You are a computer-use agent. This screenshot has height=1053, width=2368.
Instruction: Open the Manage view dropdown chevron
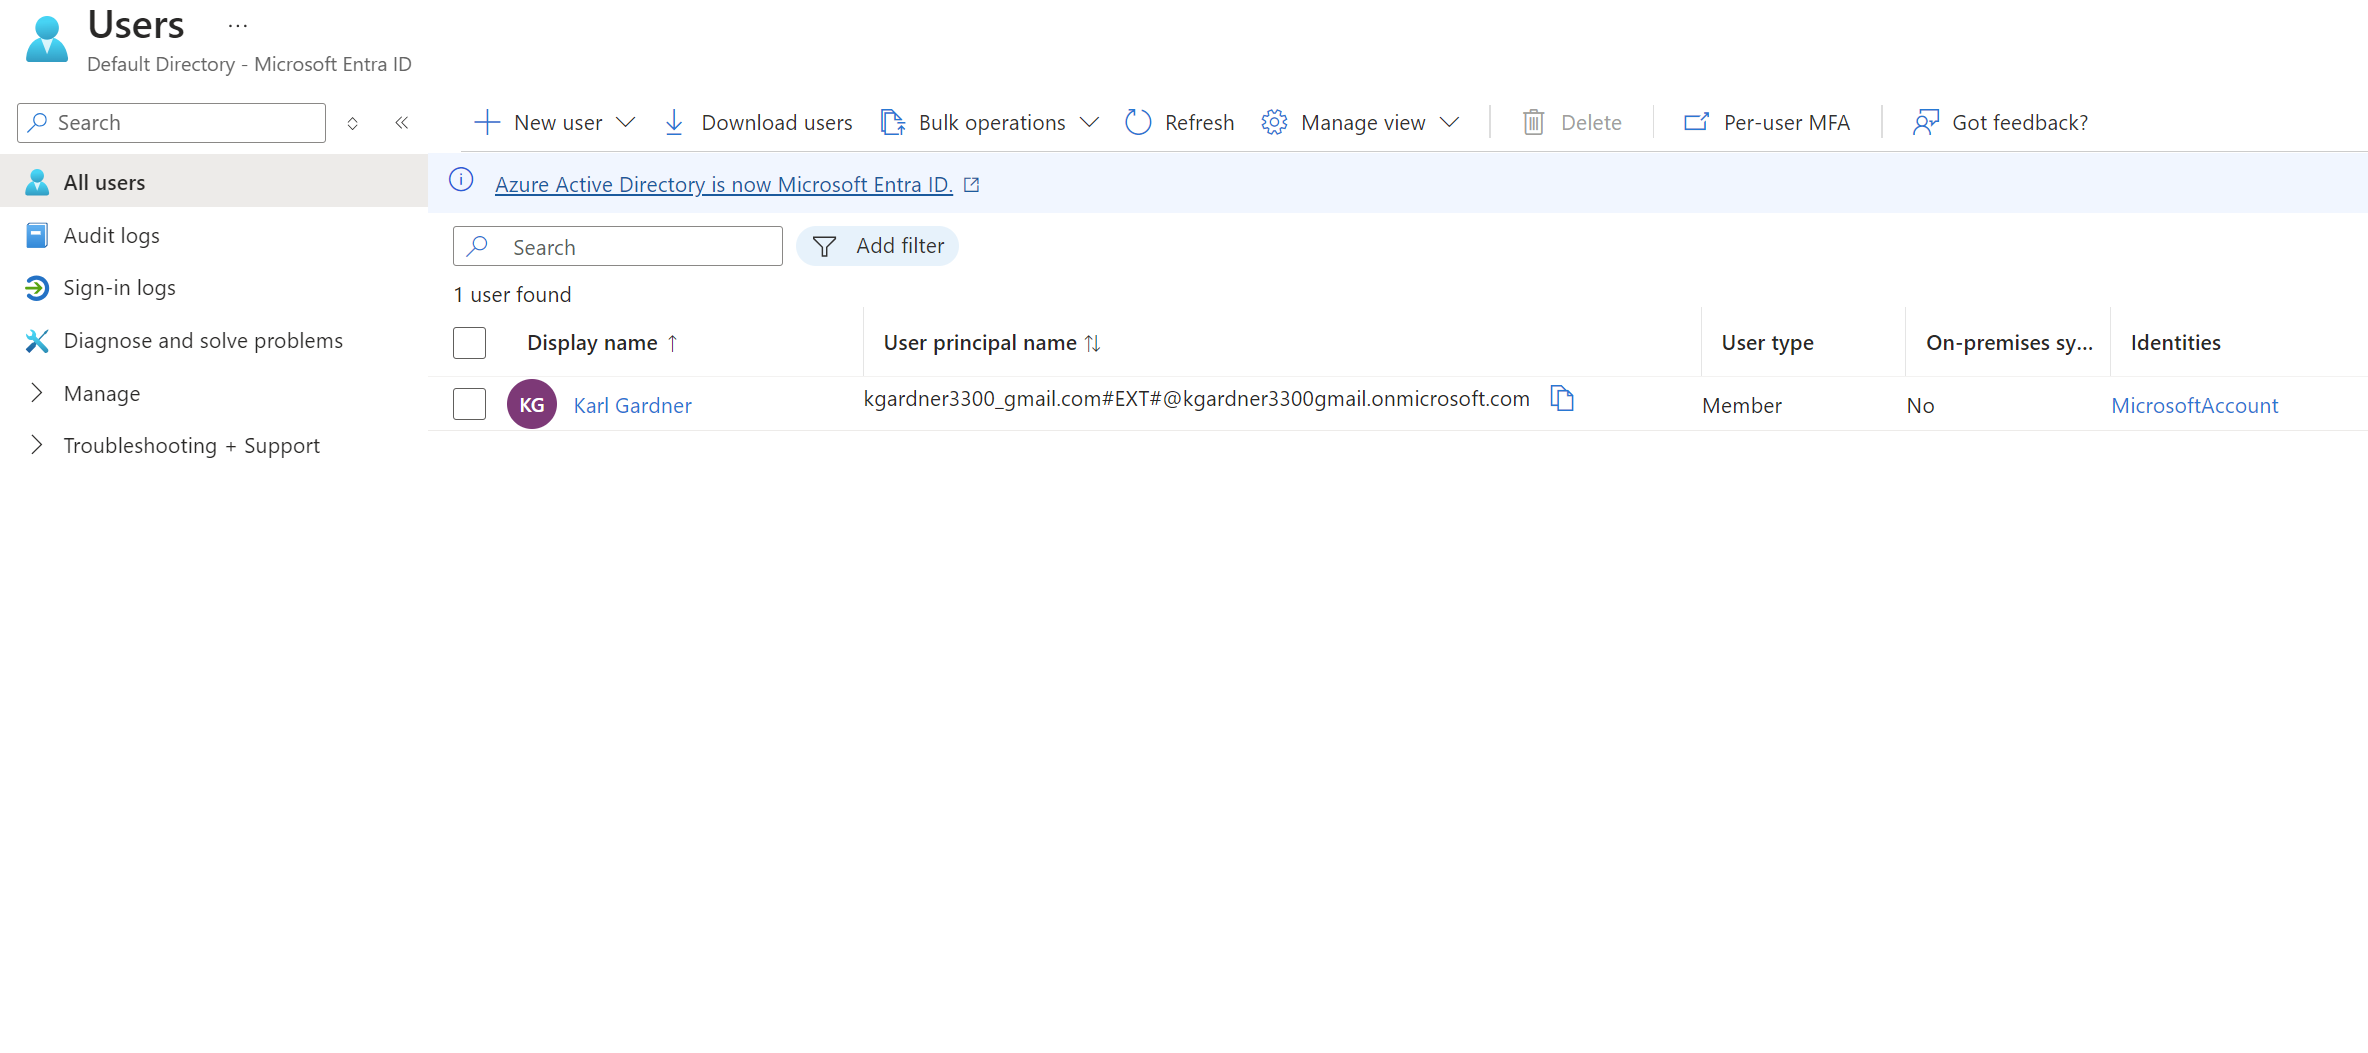(1450, 122)
